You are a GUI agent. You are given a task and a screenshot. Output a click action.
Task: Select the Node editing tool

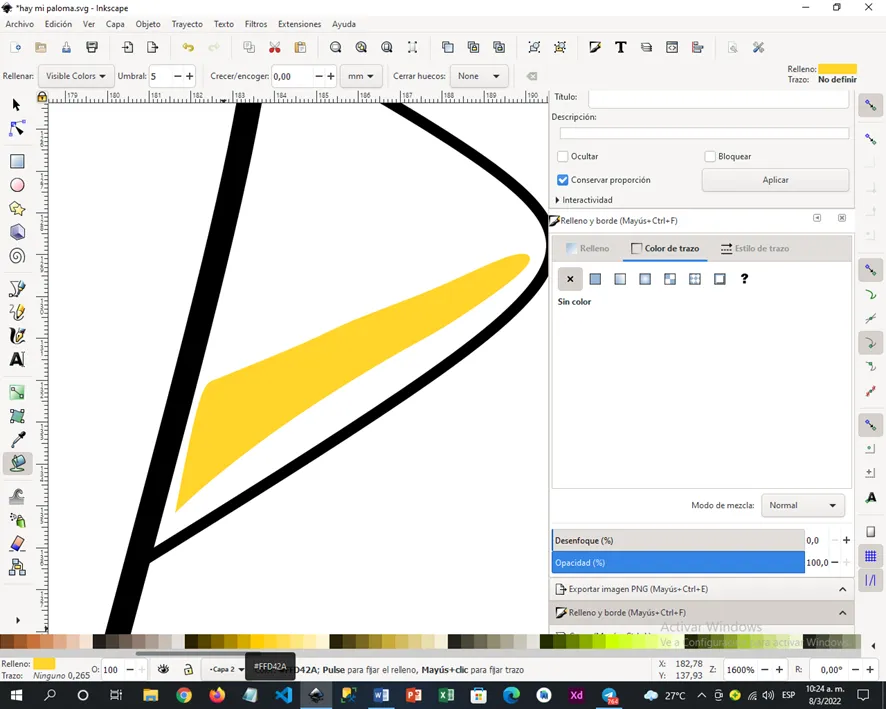point(17,129)
